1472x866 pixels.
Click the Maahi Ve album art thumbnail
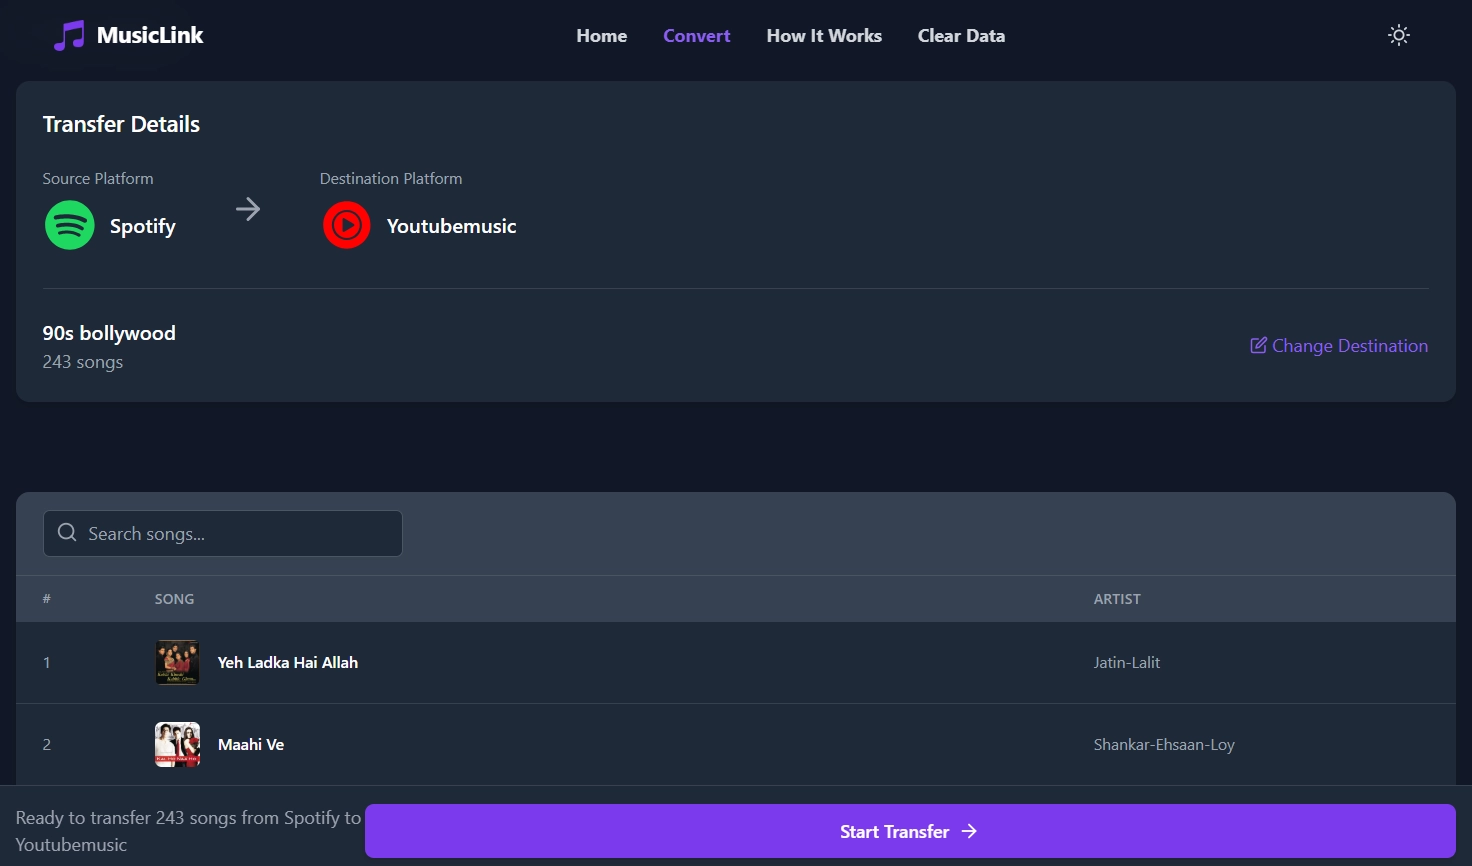pyautogui.click(x=176, y=744)
